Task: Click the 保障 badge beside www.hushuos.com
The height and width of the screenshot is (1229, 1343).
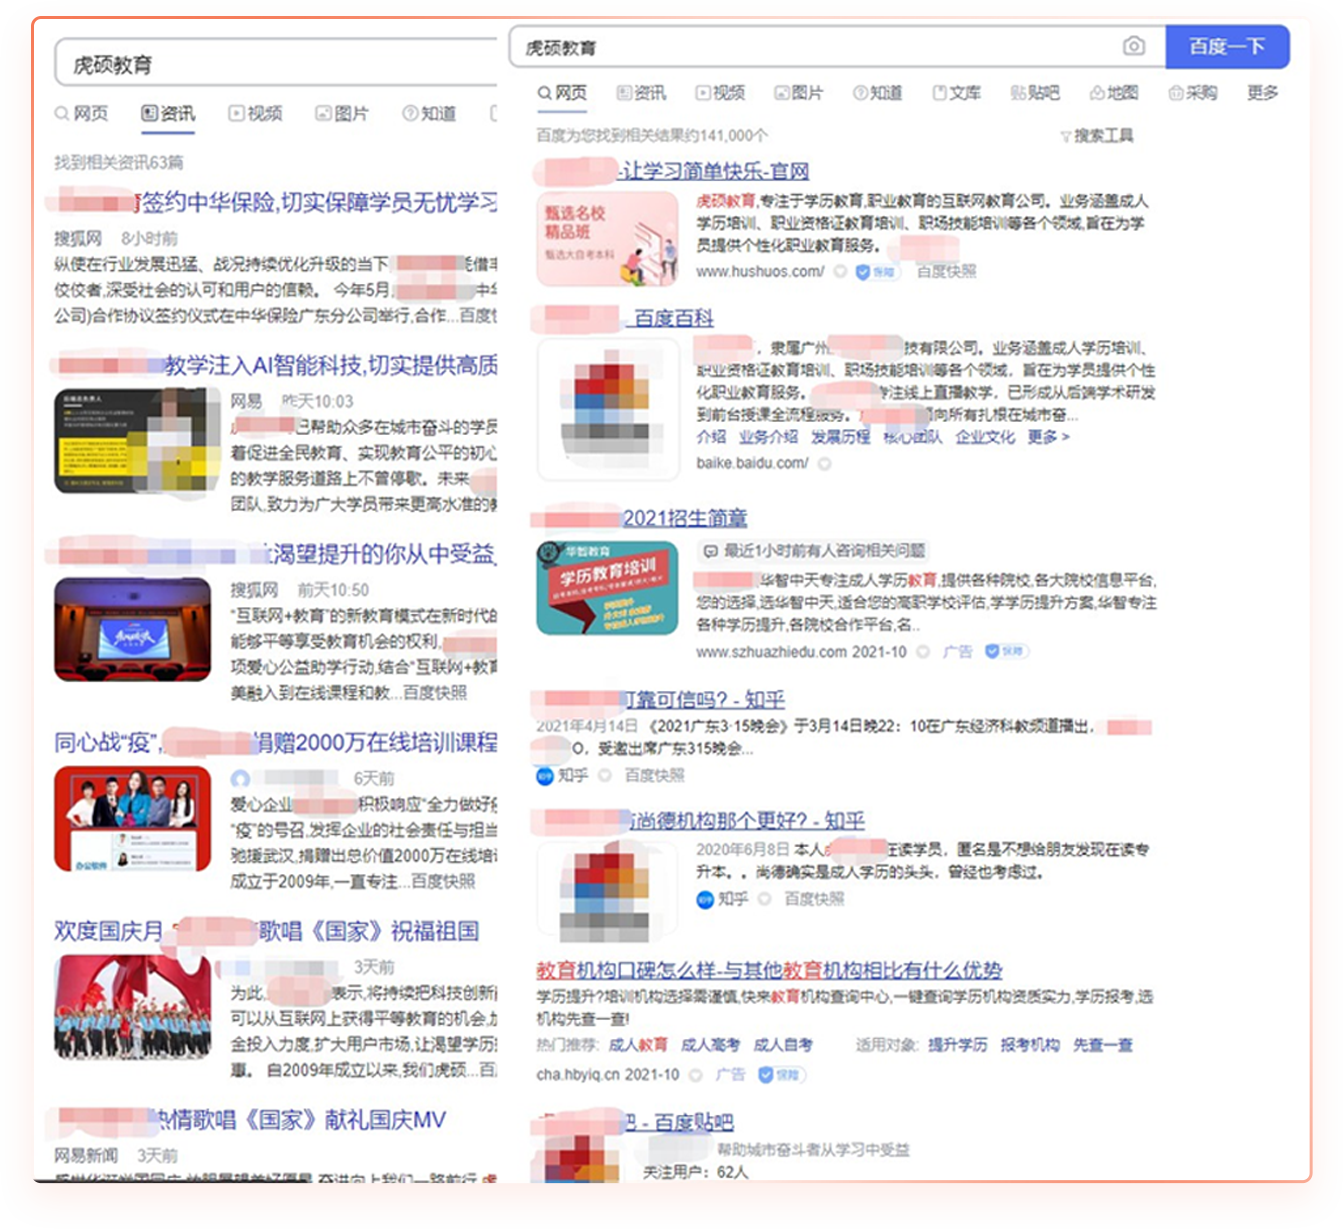Action: pyautogui.click(x=877, y=271)
